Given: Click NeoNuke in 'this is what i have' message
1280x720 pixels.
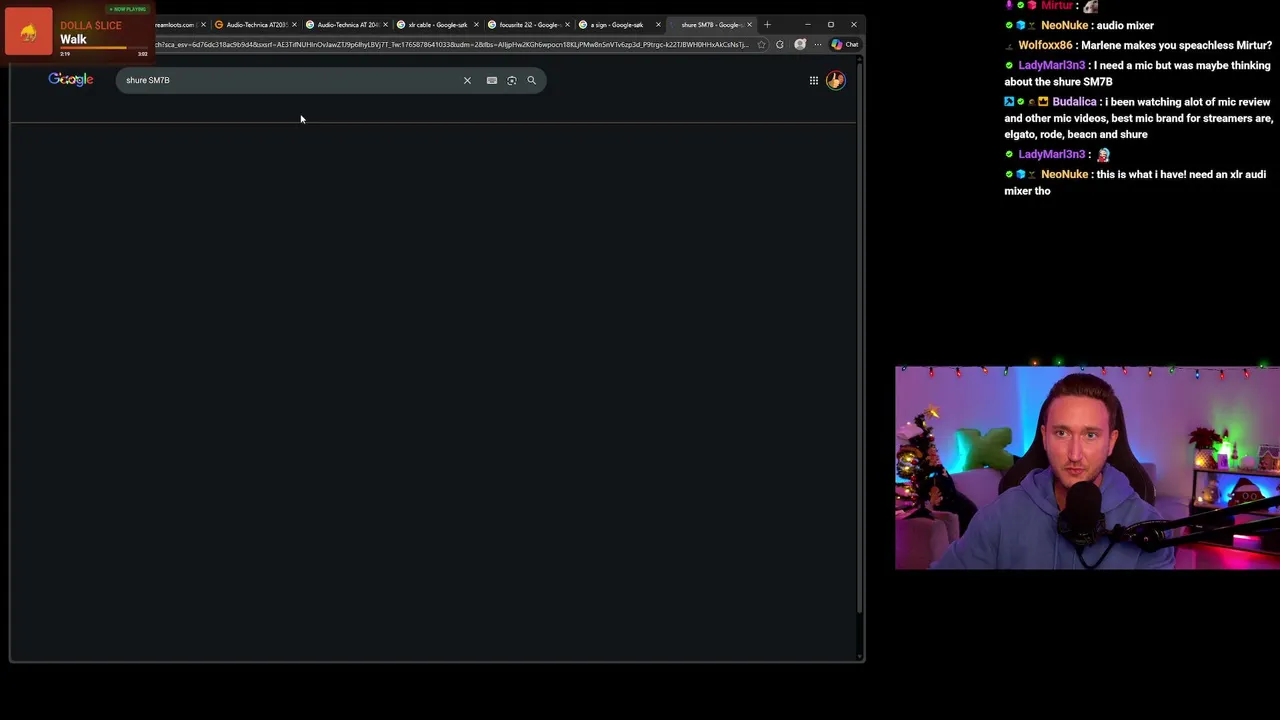Looking at the screenshot, I should click(x=1064, y=174).
